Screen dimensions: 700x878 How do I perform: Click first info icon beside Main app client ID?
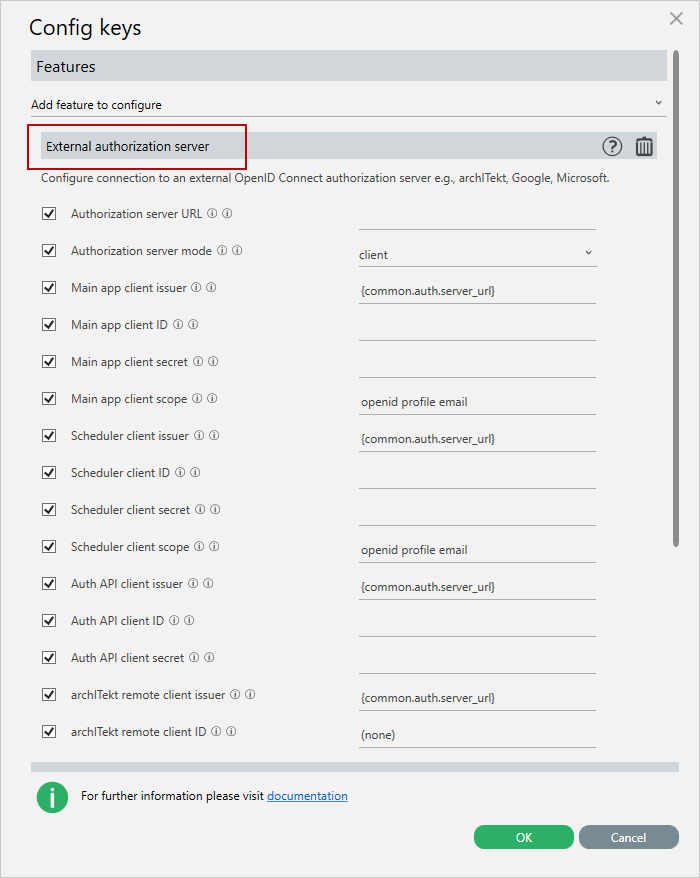(x=178, y=324)
